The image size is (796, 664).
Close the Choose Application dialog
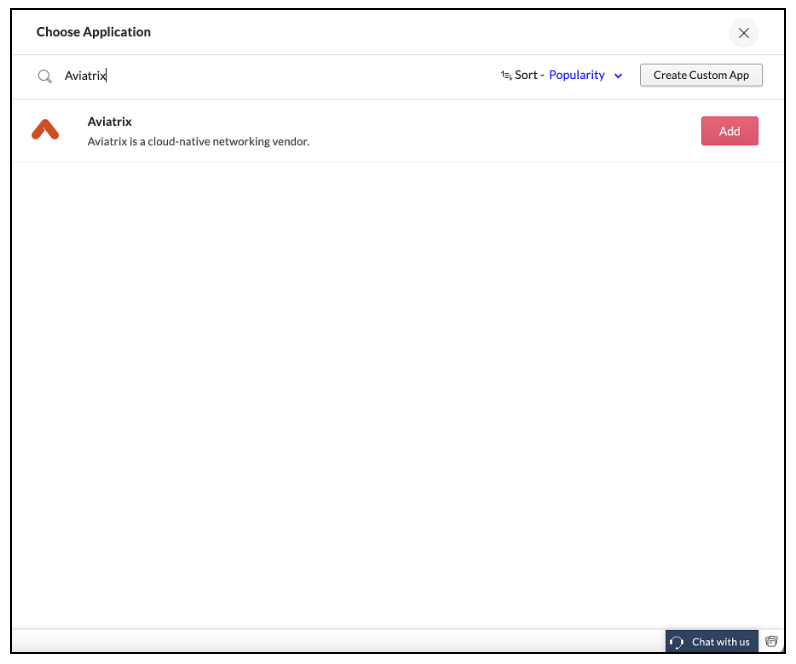(744, 33)
